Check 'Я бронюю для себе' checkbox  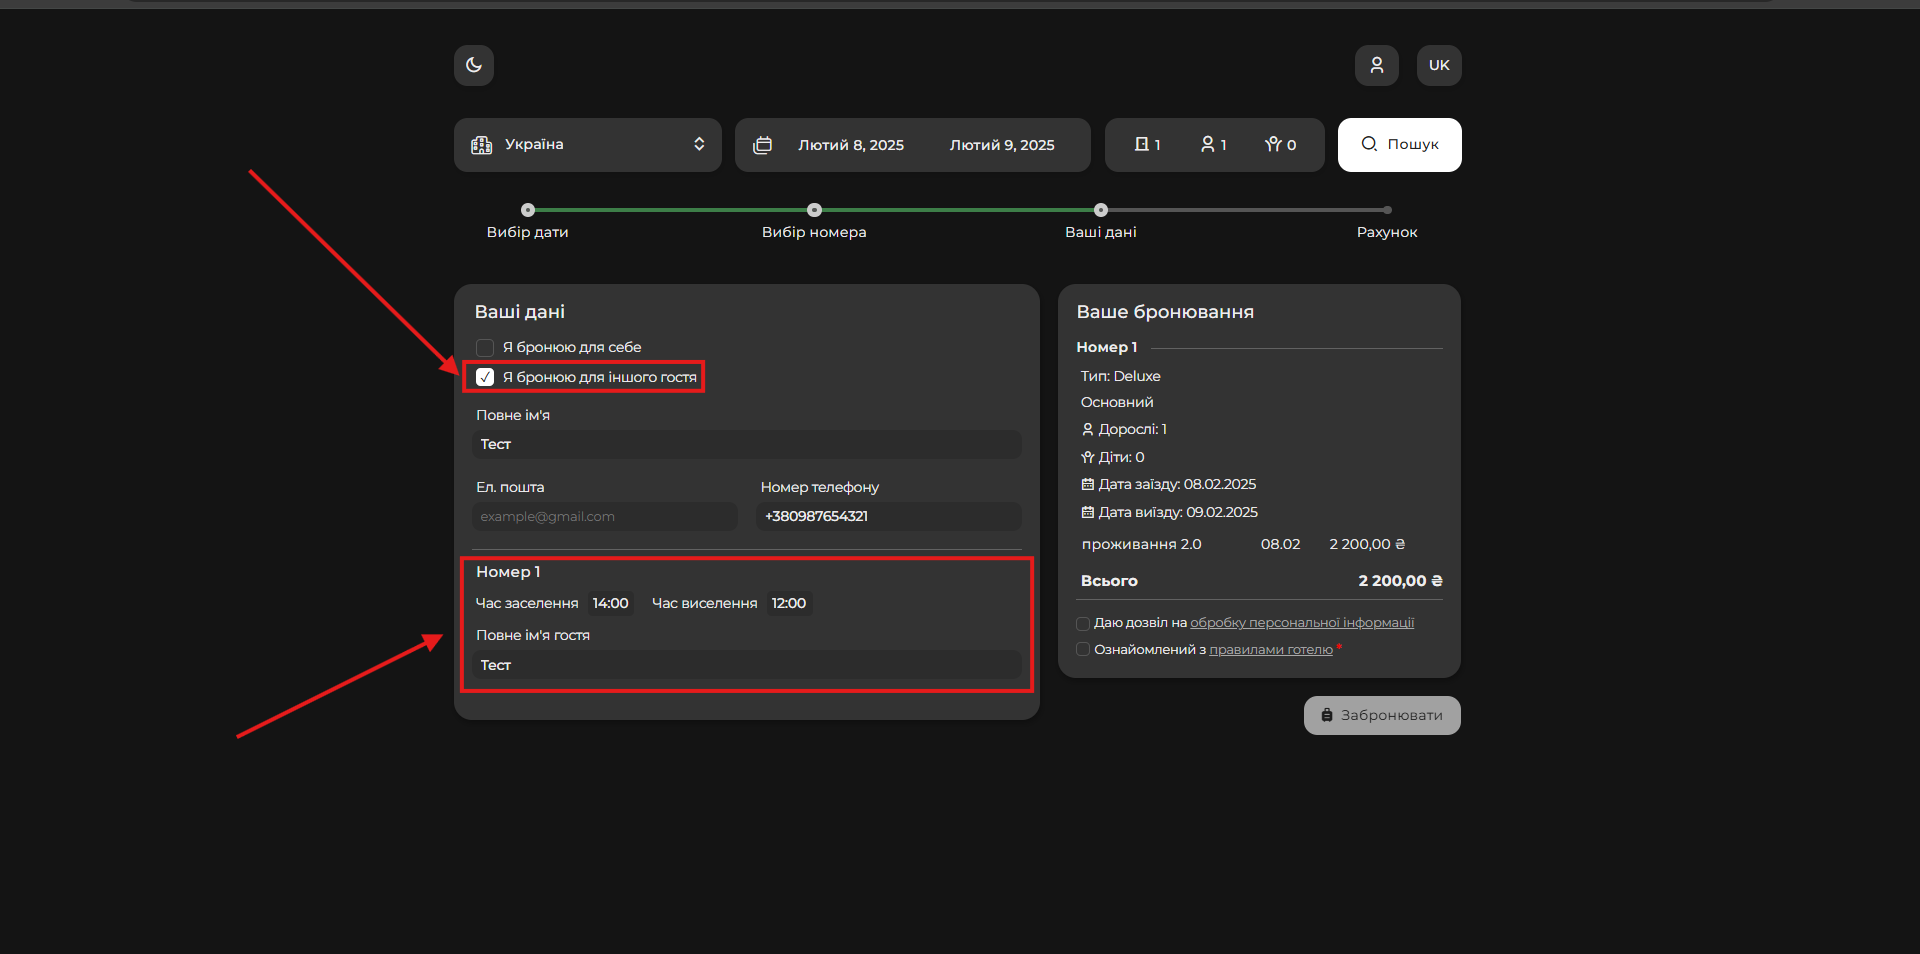click(485, 348)
